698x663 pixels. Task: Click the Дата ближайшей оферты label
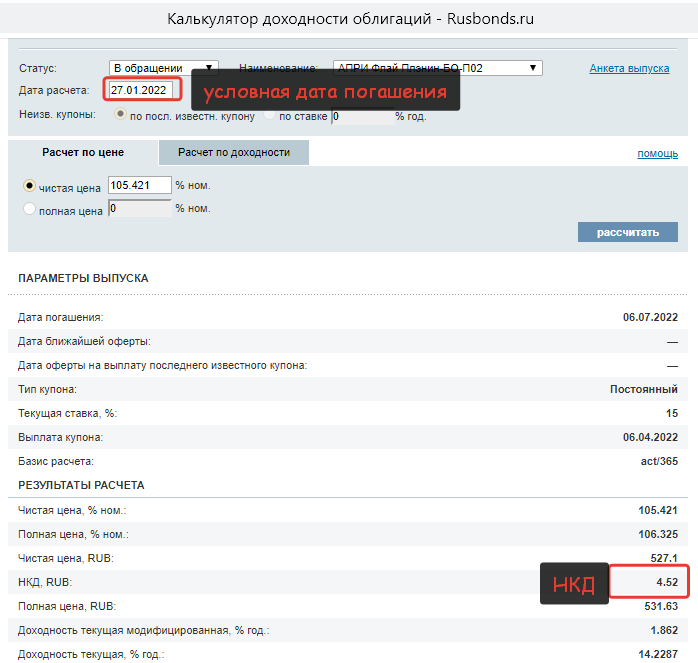[84, 342]
